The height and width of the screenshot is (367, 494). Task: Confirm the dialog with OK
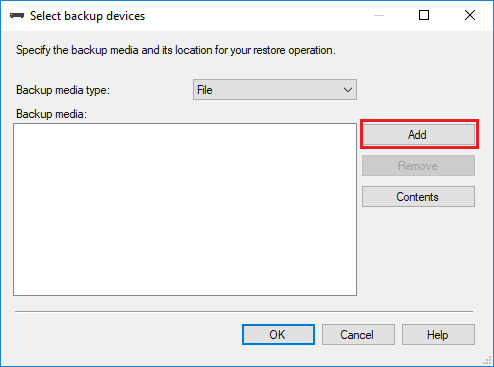click(x=278, y=334)
